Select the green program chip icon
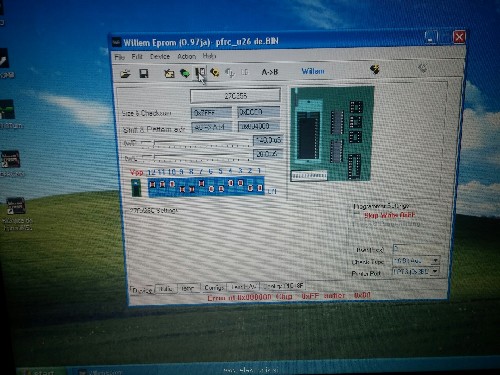 click(185, 73)
